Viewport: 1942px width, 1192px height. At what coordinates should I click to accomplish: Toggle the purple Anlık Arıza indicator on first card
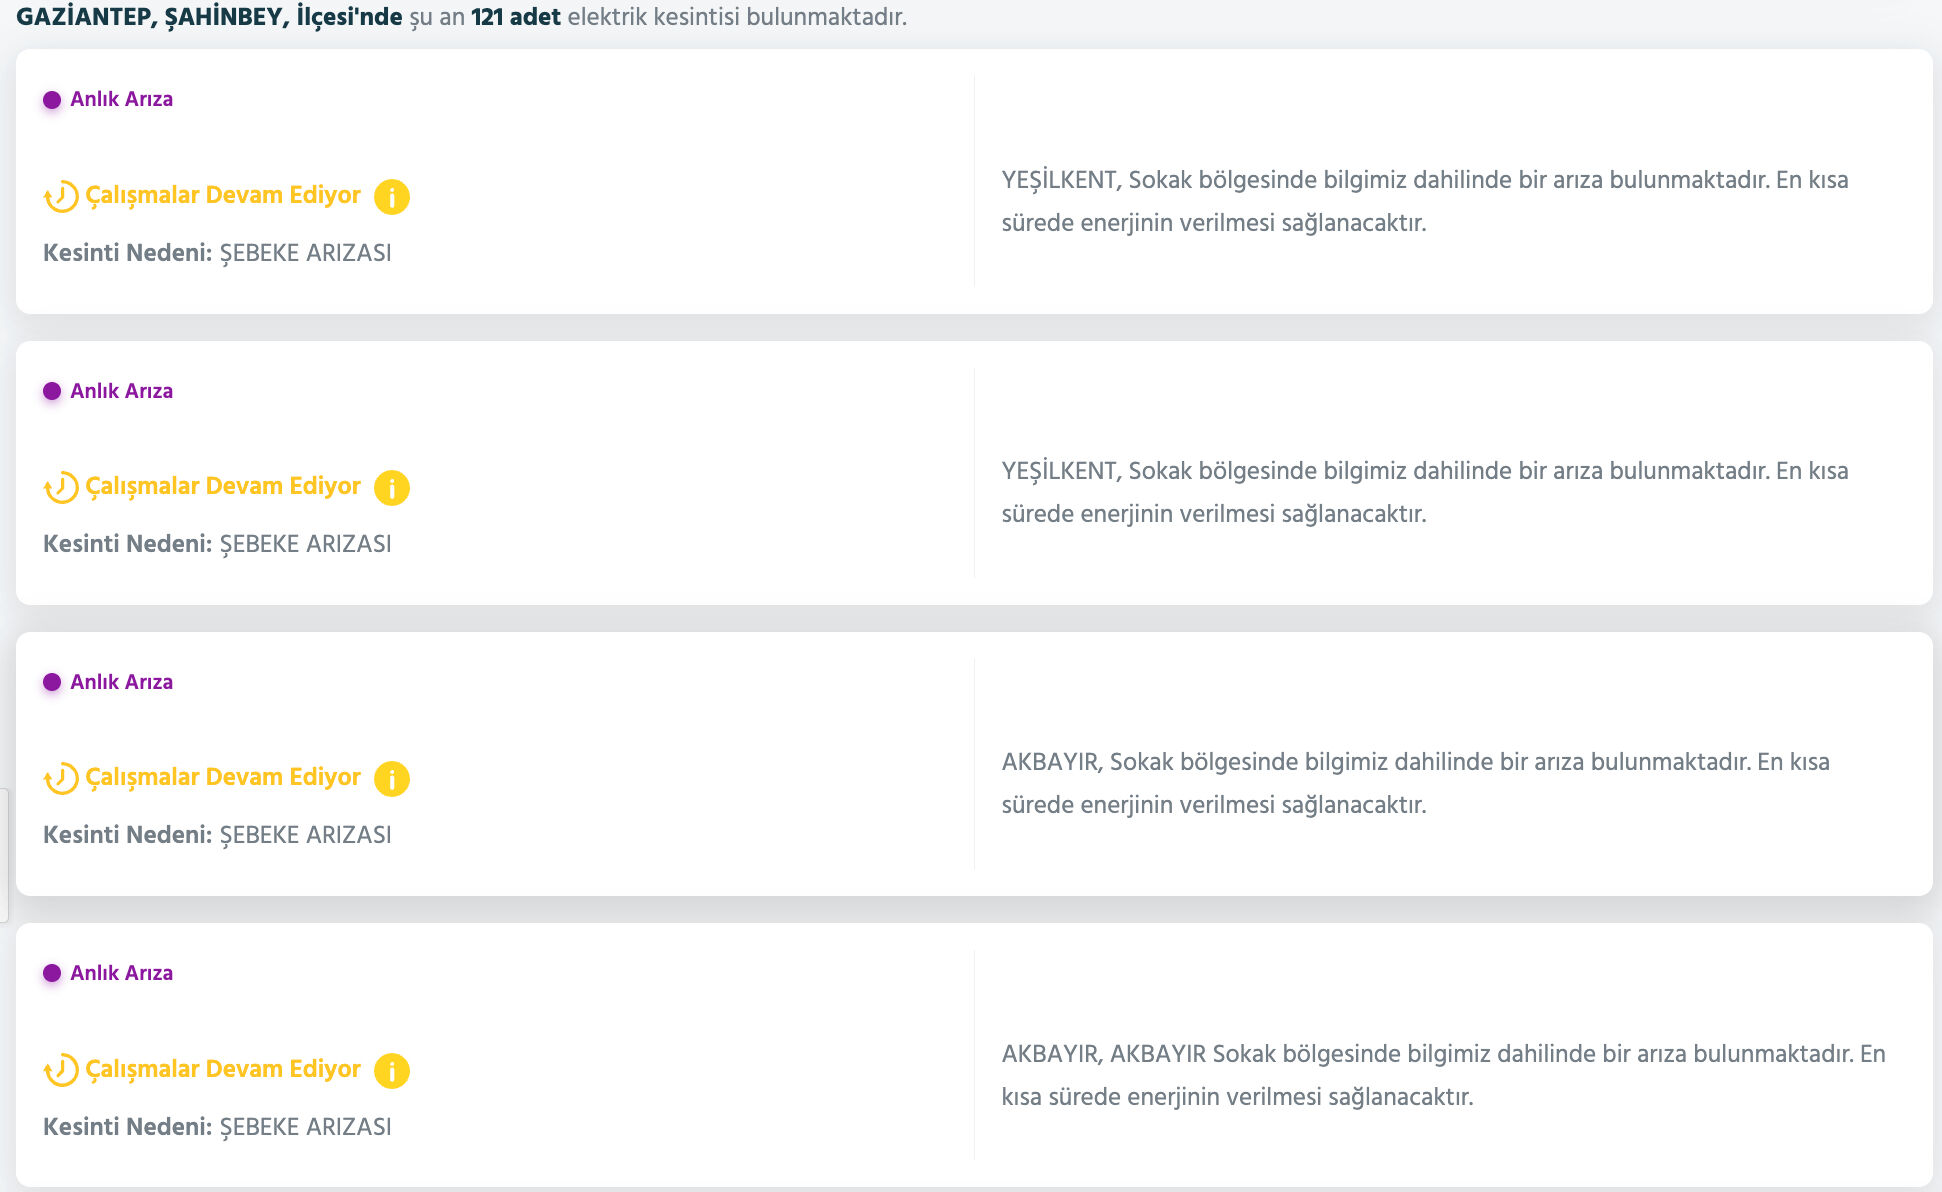(x=51, y=97)
